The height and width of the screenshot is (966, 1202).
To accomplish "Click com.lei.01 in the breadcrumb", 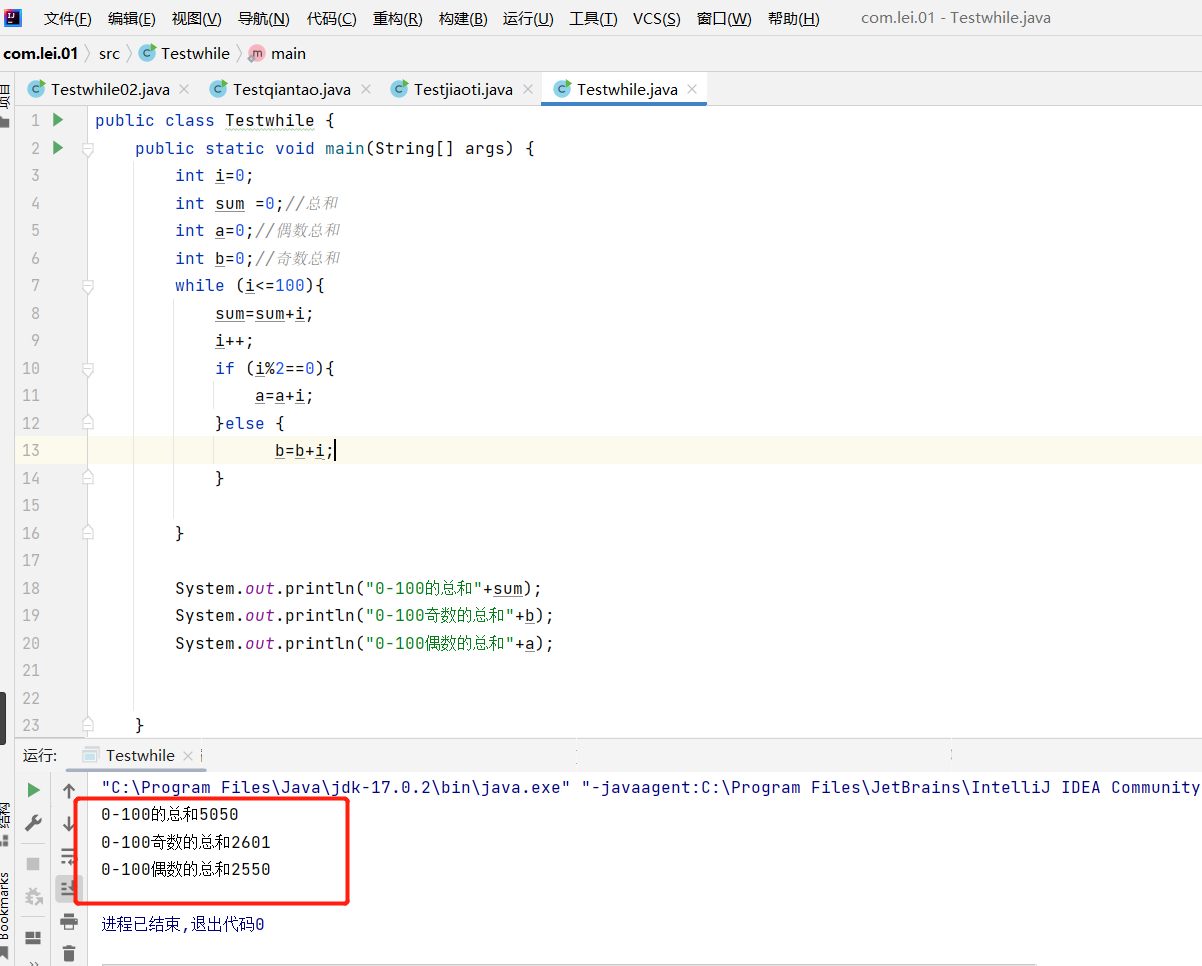I will 40,53.
